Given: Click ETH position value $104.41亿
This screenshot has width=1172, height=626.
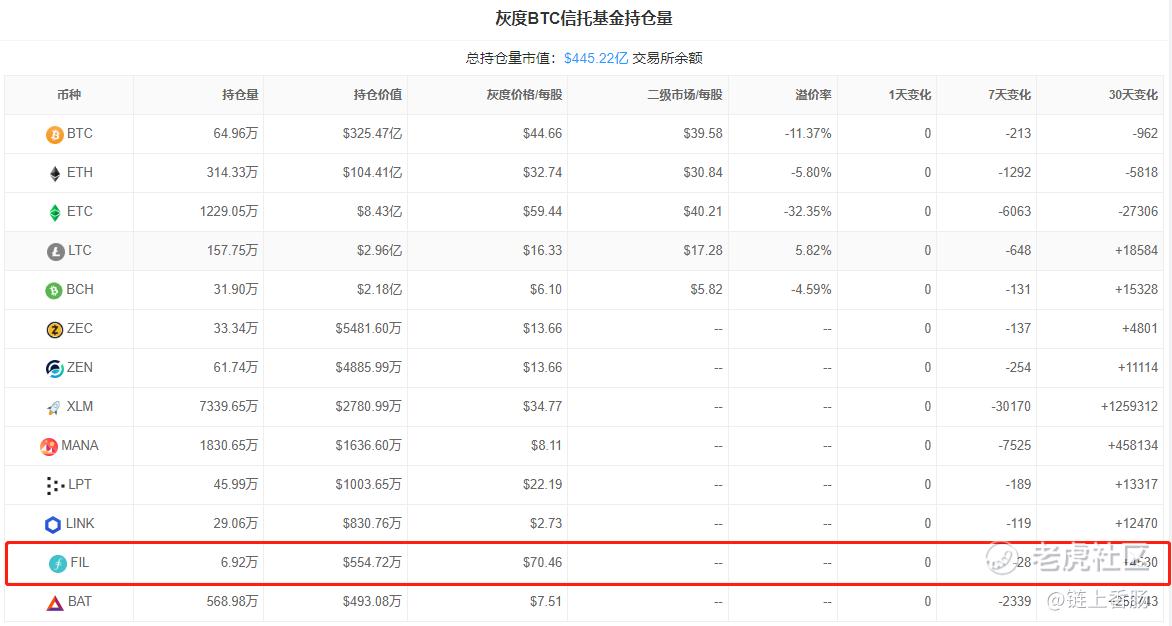Looking at the screenshot, I should [x=372, y=173].
